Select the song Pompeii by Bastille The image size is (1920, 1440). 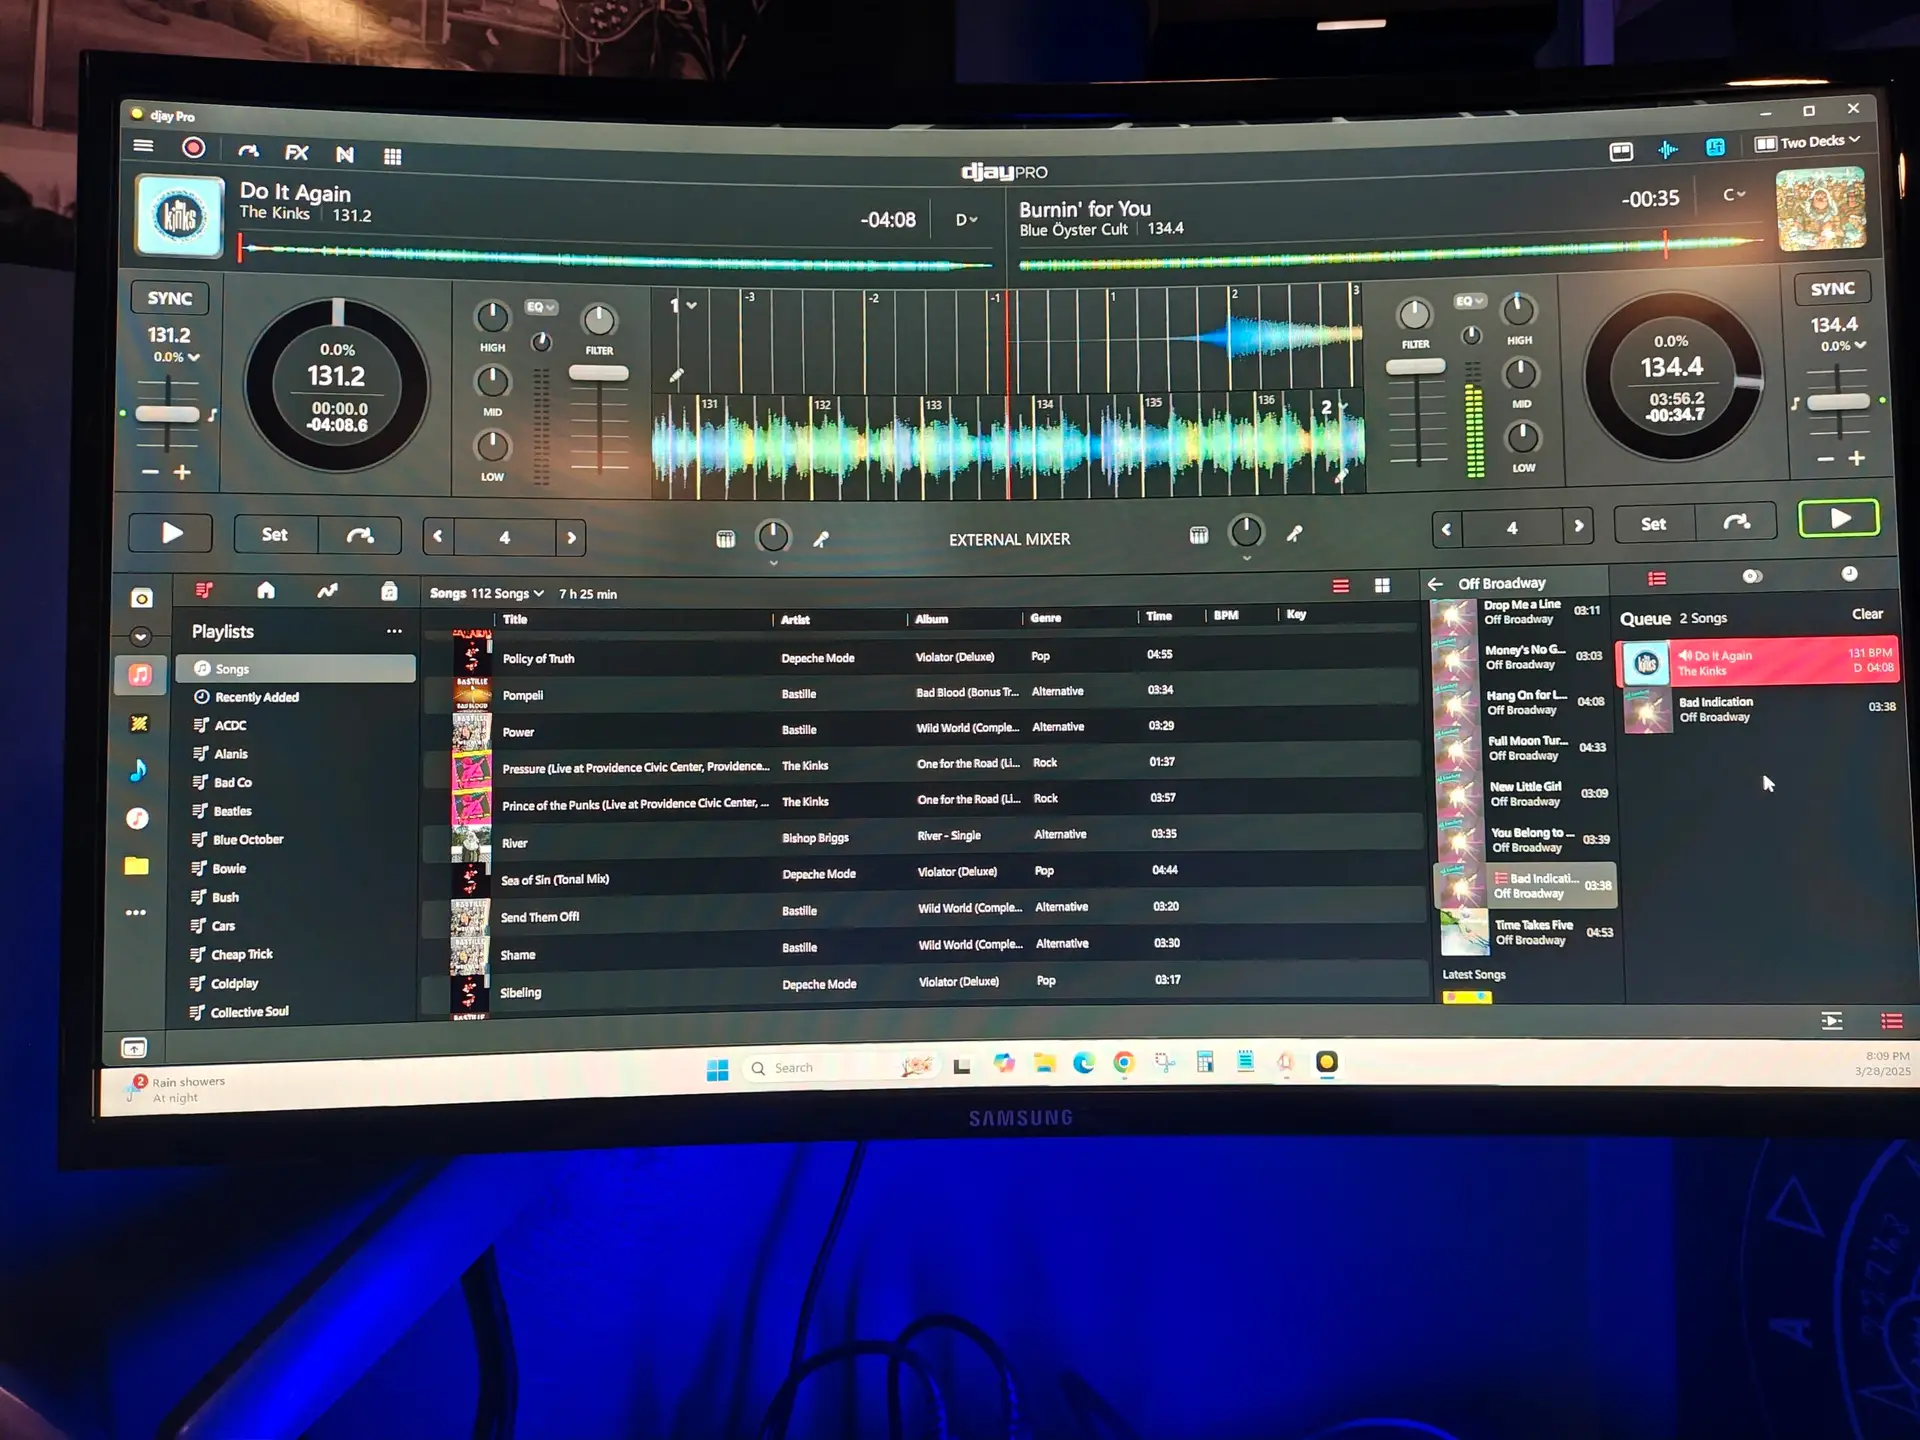[920, 693]
